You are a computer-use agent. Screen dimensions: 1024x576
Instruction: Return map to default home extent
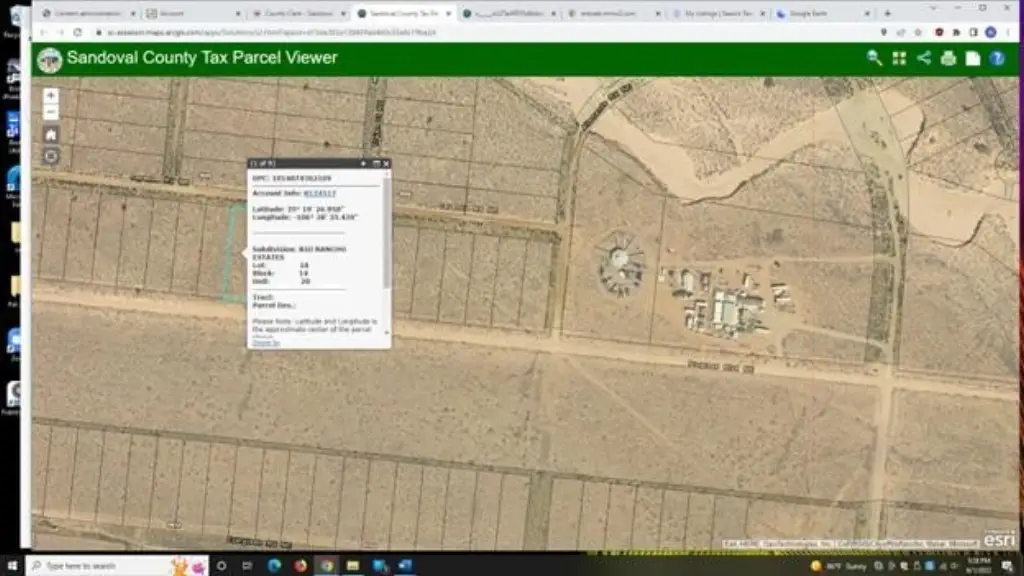(x=51, y=134)
